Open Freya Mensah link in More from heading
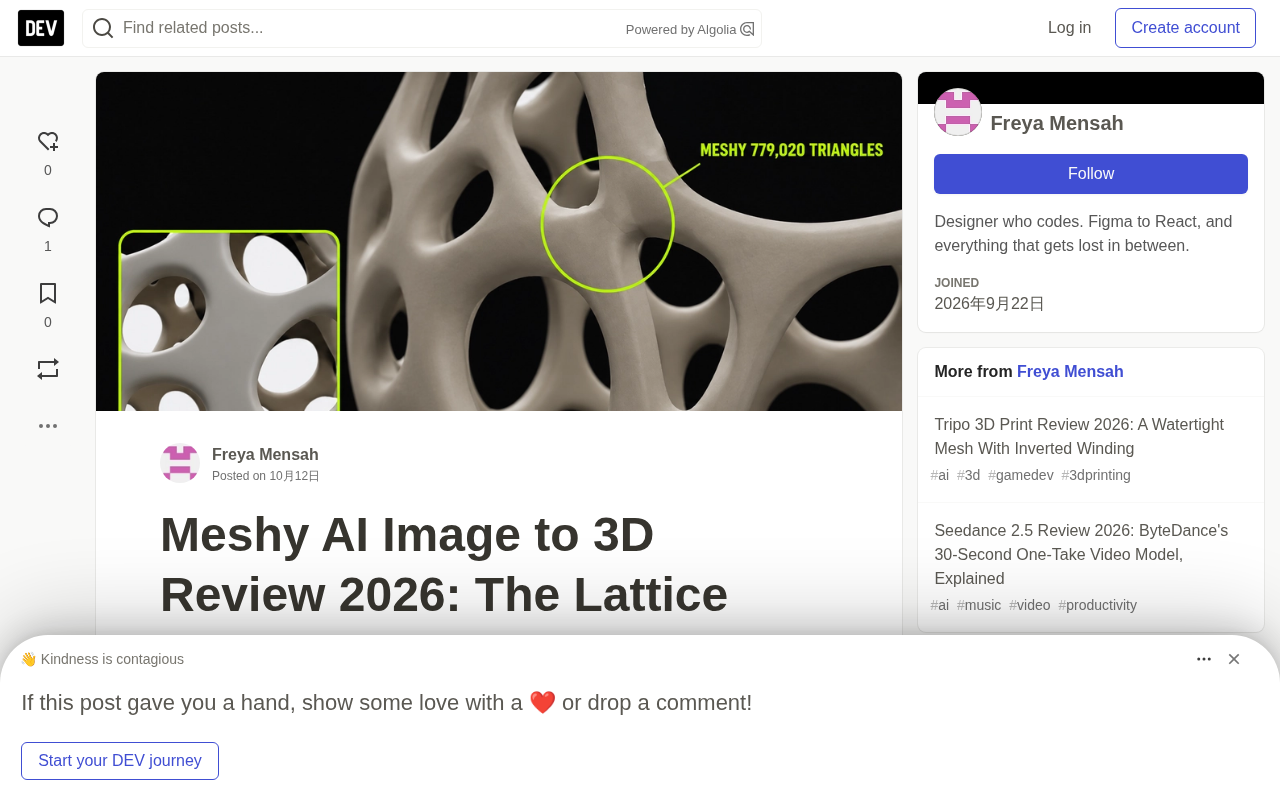The width and height of the screenshot is (1280, 800). 1070,372
